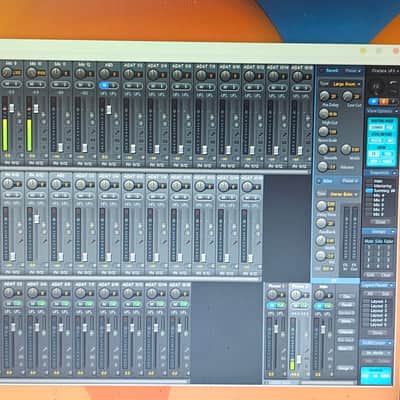Select the Main snapshot
The height and width of the screenshot is (400, 400).
tap(378, 182)
